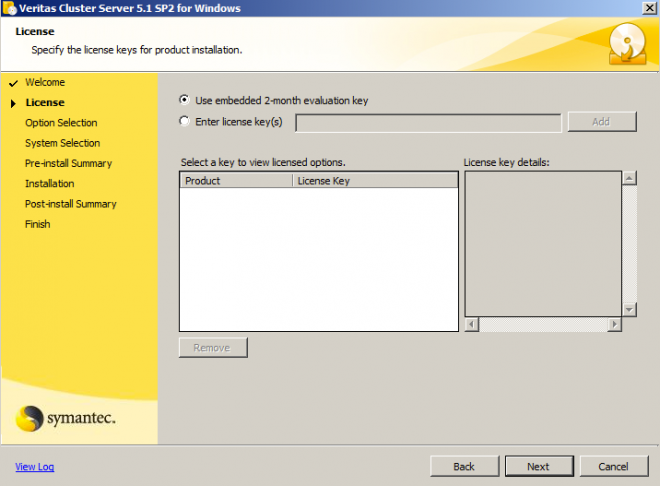The width and height of the screenshot is (660, 486).
Task: Click the License Key column header
Action: coord(375,181)
